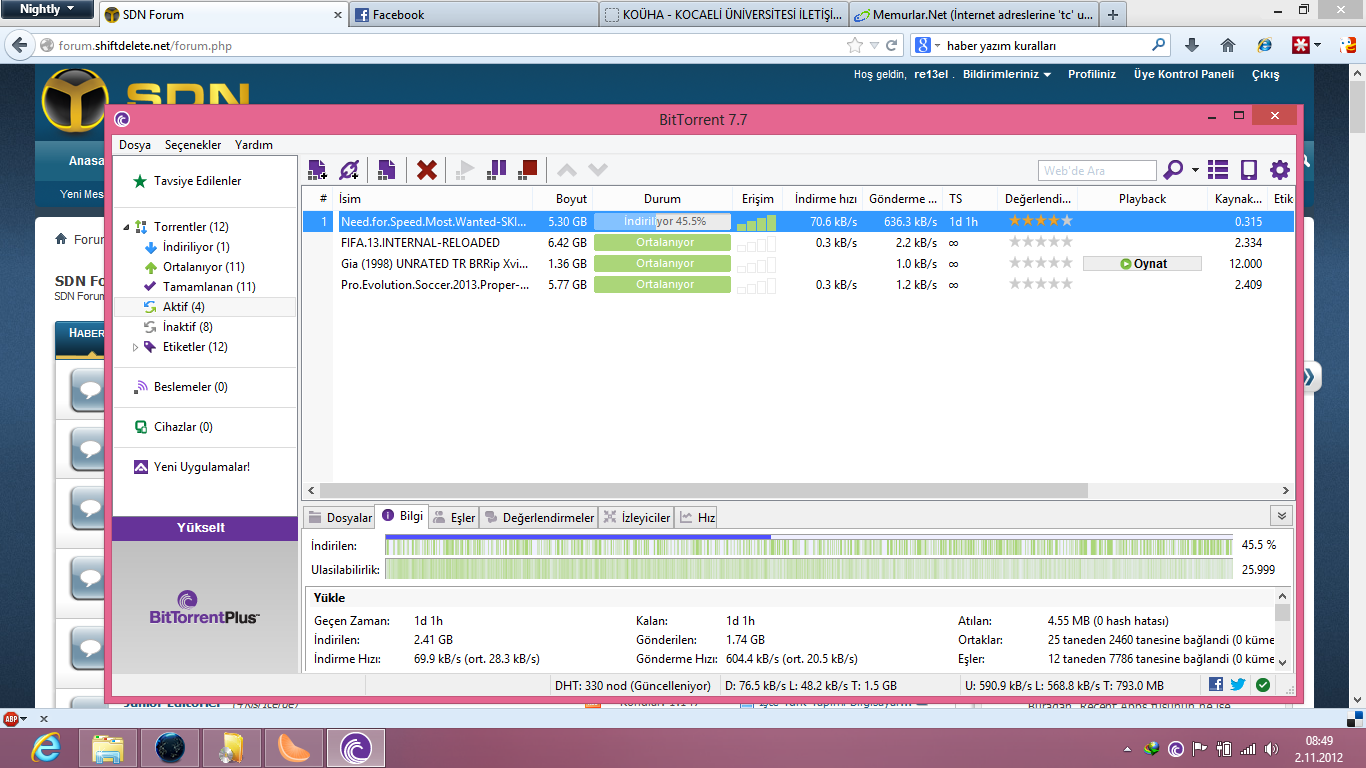Sort by Playback column header
Screen dimensions: 1366x768
[x=1142, y=199]
